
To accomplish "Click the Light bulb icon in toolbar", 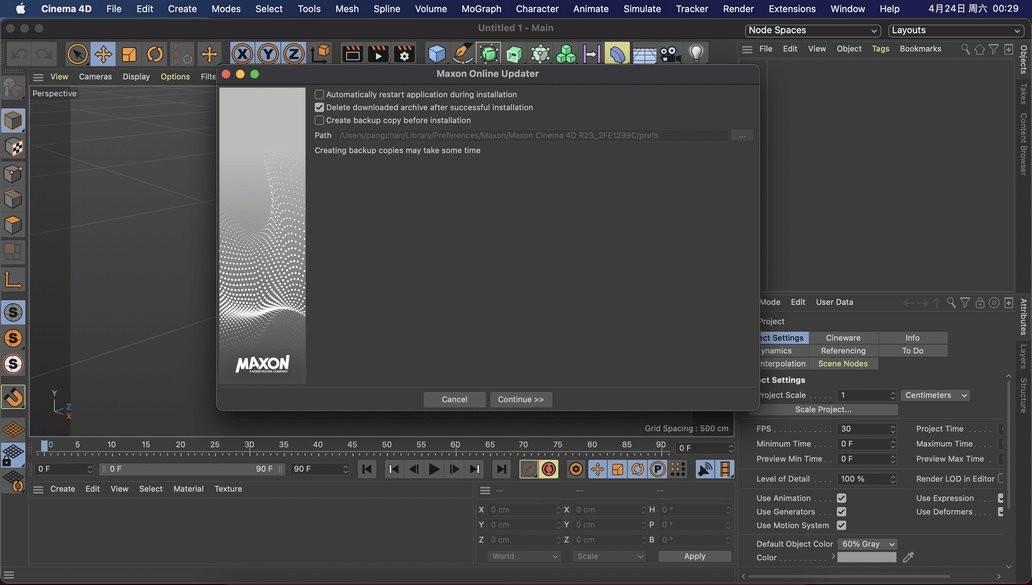I will [697, 54].
